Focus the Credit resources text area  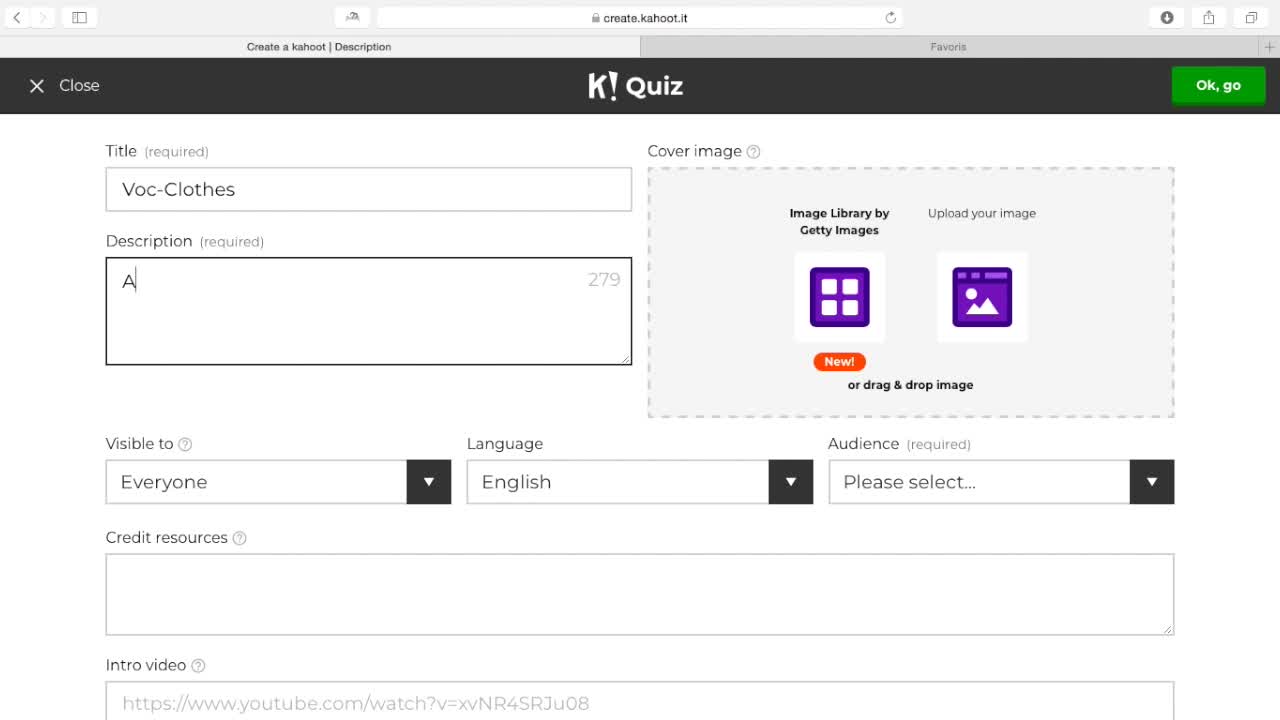[x=639, y=594]
